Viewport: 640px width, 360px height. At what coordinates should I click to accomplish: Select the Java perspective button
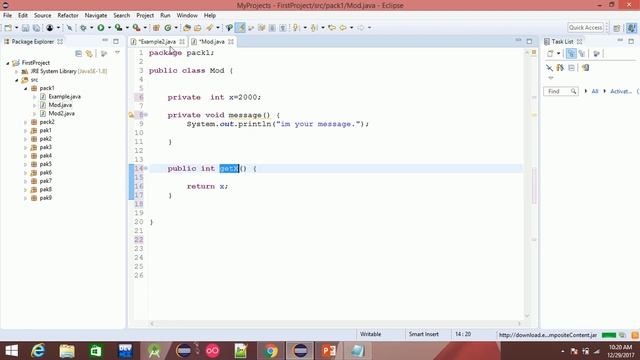pyautogui.click(x=631, y=28)
